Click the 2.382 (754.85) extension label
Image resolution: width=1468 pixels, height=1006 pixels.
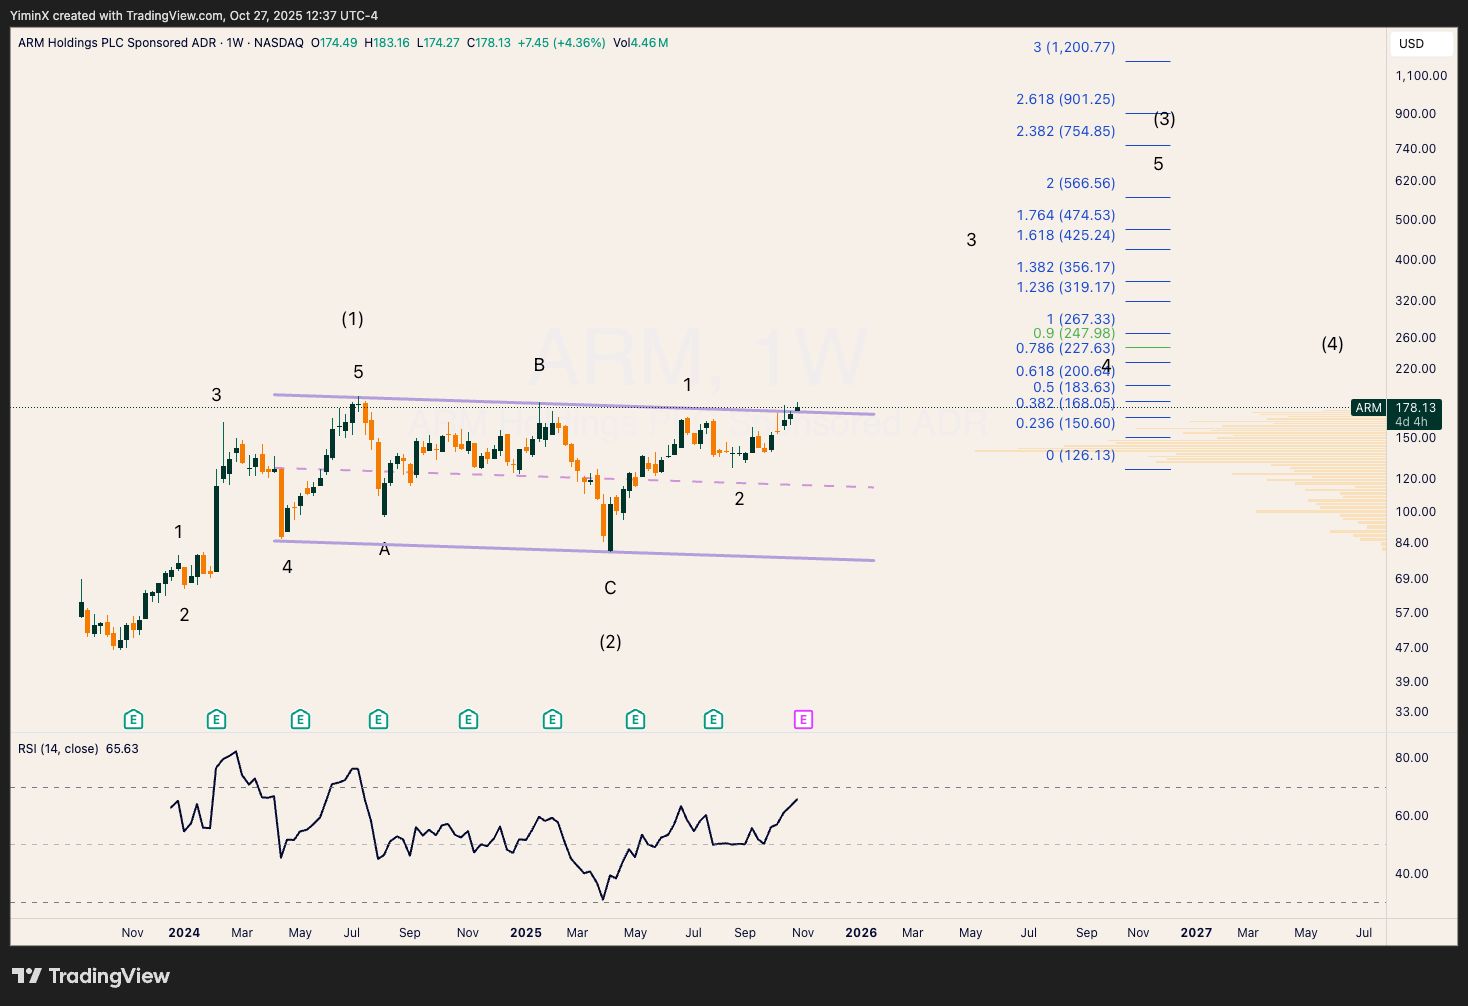click(x=1065, y=131)
